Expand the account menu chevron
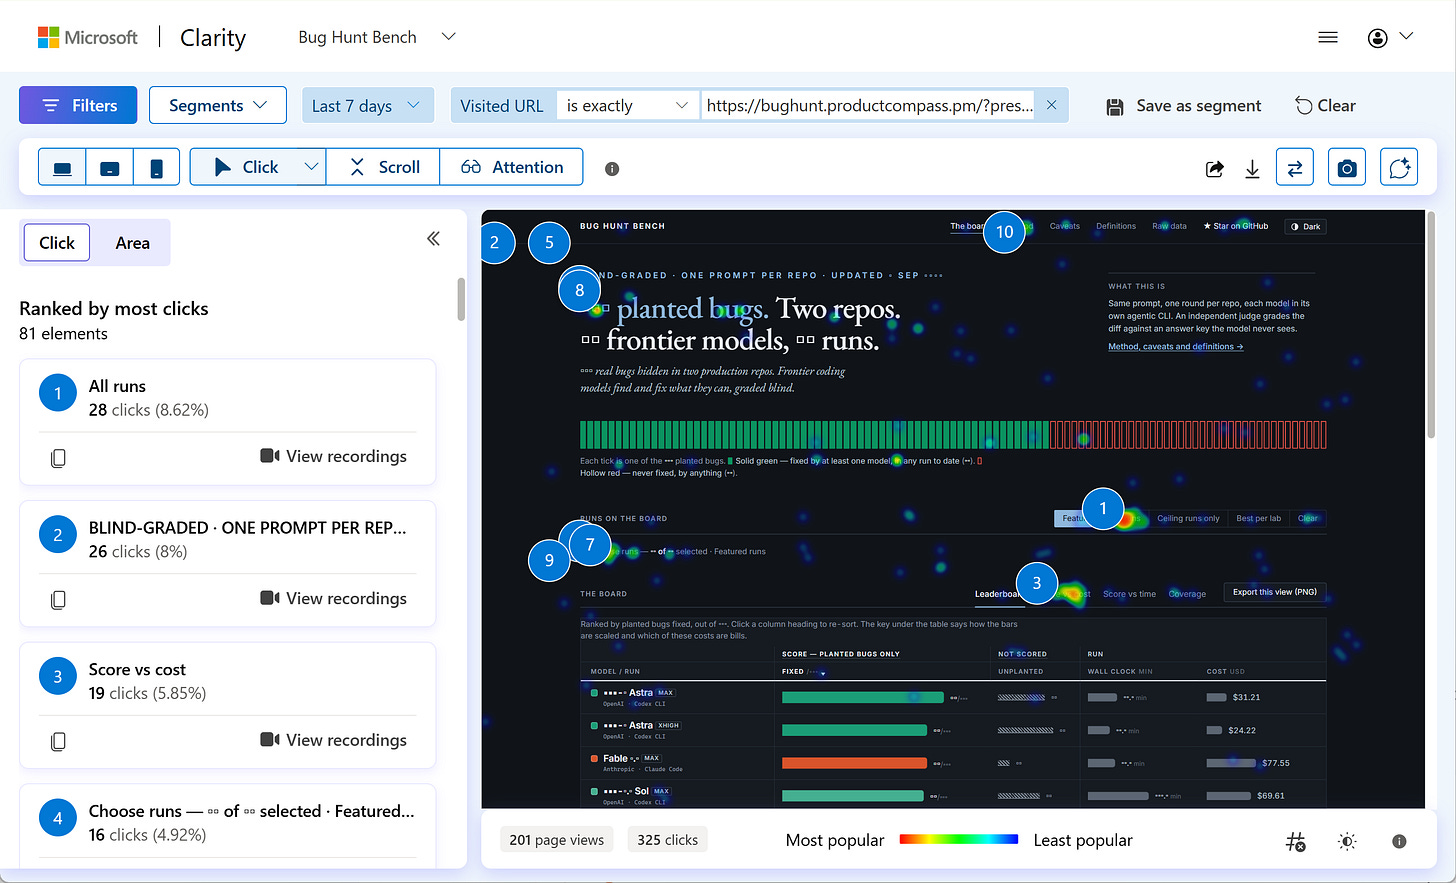This screenshot has height=883, width=1456. pos(1406,37)
